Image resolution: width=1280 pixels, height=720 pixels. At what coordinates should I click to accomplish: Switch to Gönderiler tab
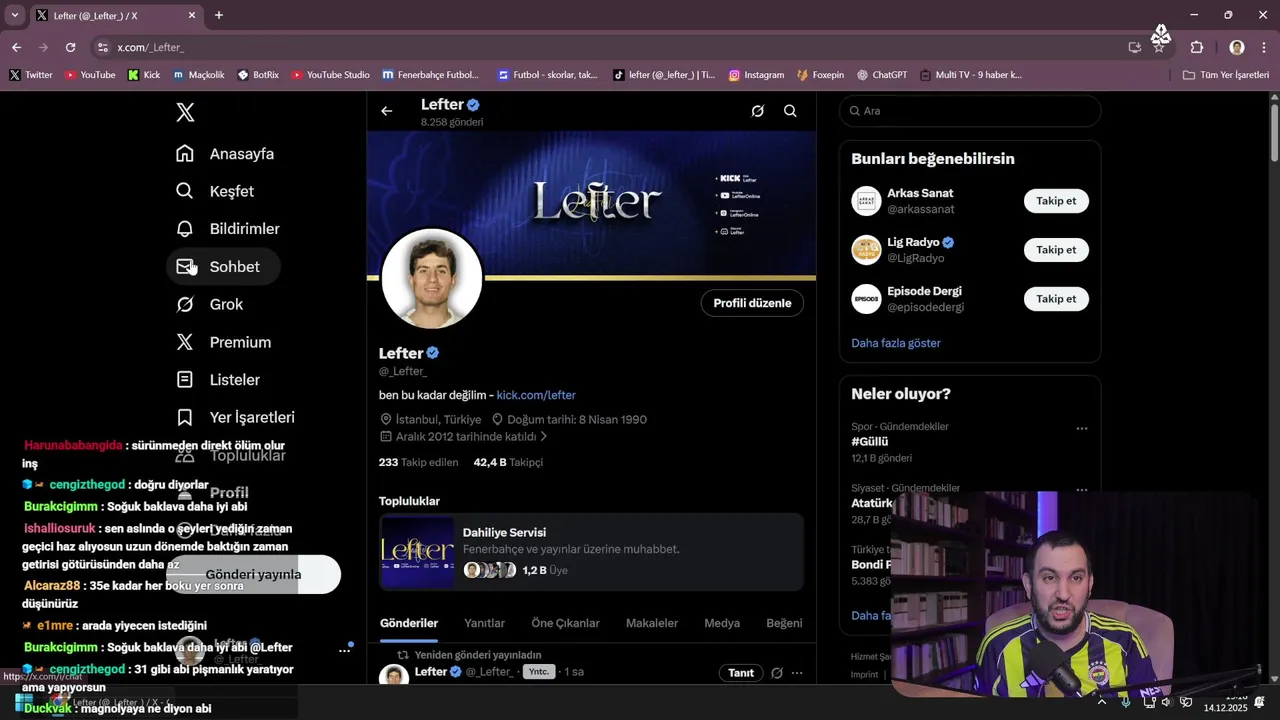click(409, 623)
